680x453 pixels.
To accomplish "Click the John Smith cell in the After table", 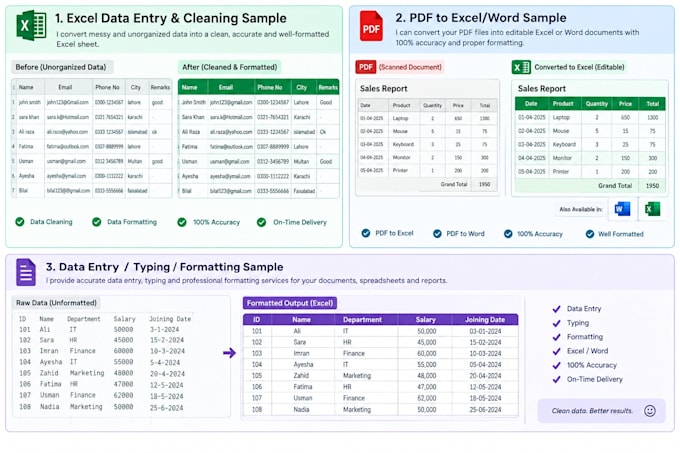I will click(x=193, y=102).
